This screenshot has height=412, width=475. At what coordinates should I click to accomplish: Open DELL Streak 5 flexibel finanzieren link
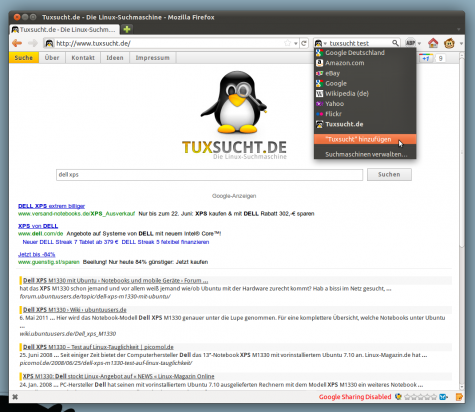[165, 242]
